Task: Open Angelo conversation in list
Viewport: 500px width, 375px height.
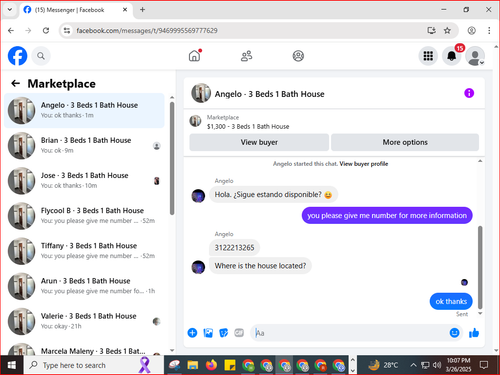Action: point(84,110)
